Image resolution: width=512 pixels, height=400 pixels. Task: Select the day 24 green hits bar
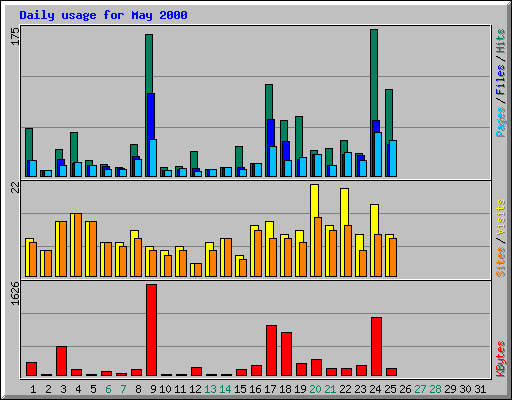point(374,75)
